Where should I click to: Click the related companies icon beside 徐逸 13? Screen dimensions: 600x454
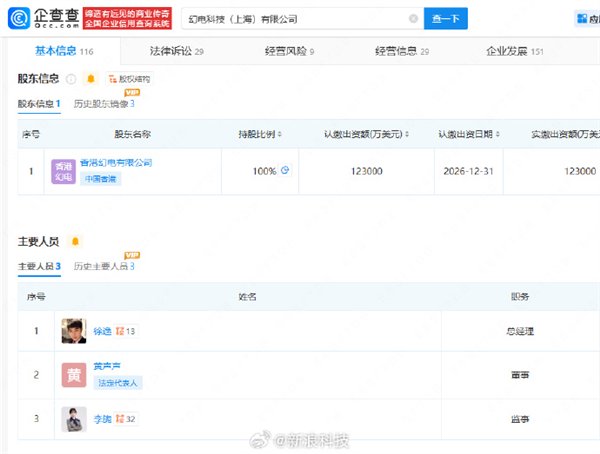(x=120, y=331)
